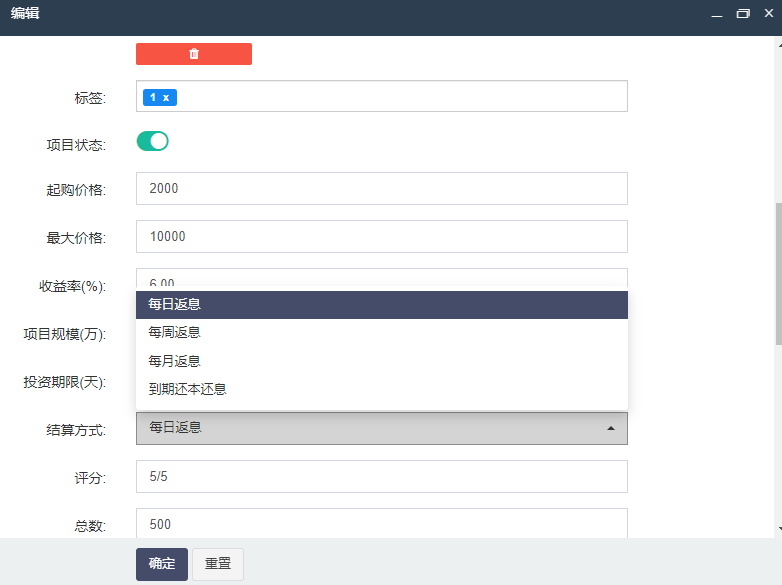This screenshot has width=782, height=585.
Task: Minimize the edit dialog window
Action: pos(716,14)
